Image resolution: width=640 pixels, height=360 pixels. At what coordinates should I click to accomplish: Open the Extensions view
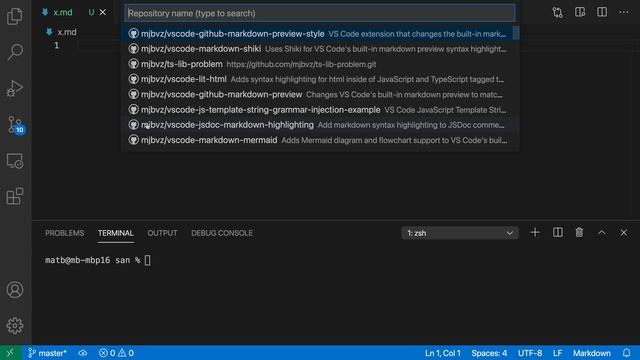(x=15, y=196)
